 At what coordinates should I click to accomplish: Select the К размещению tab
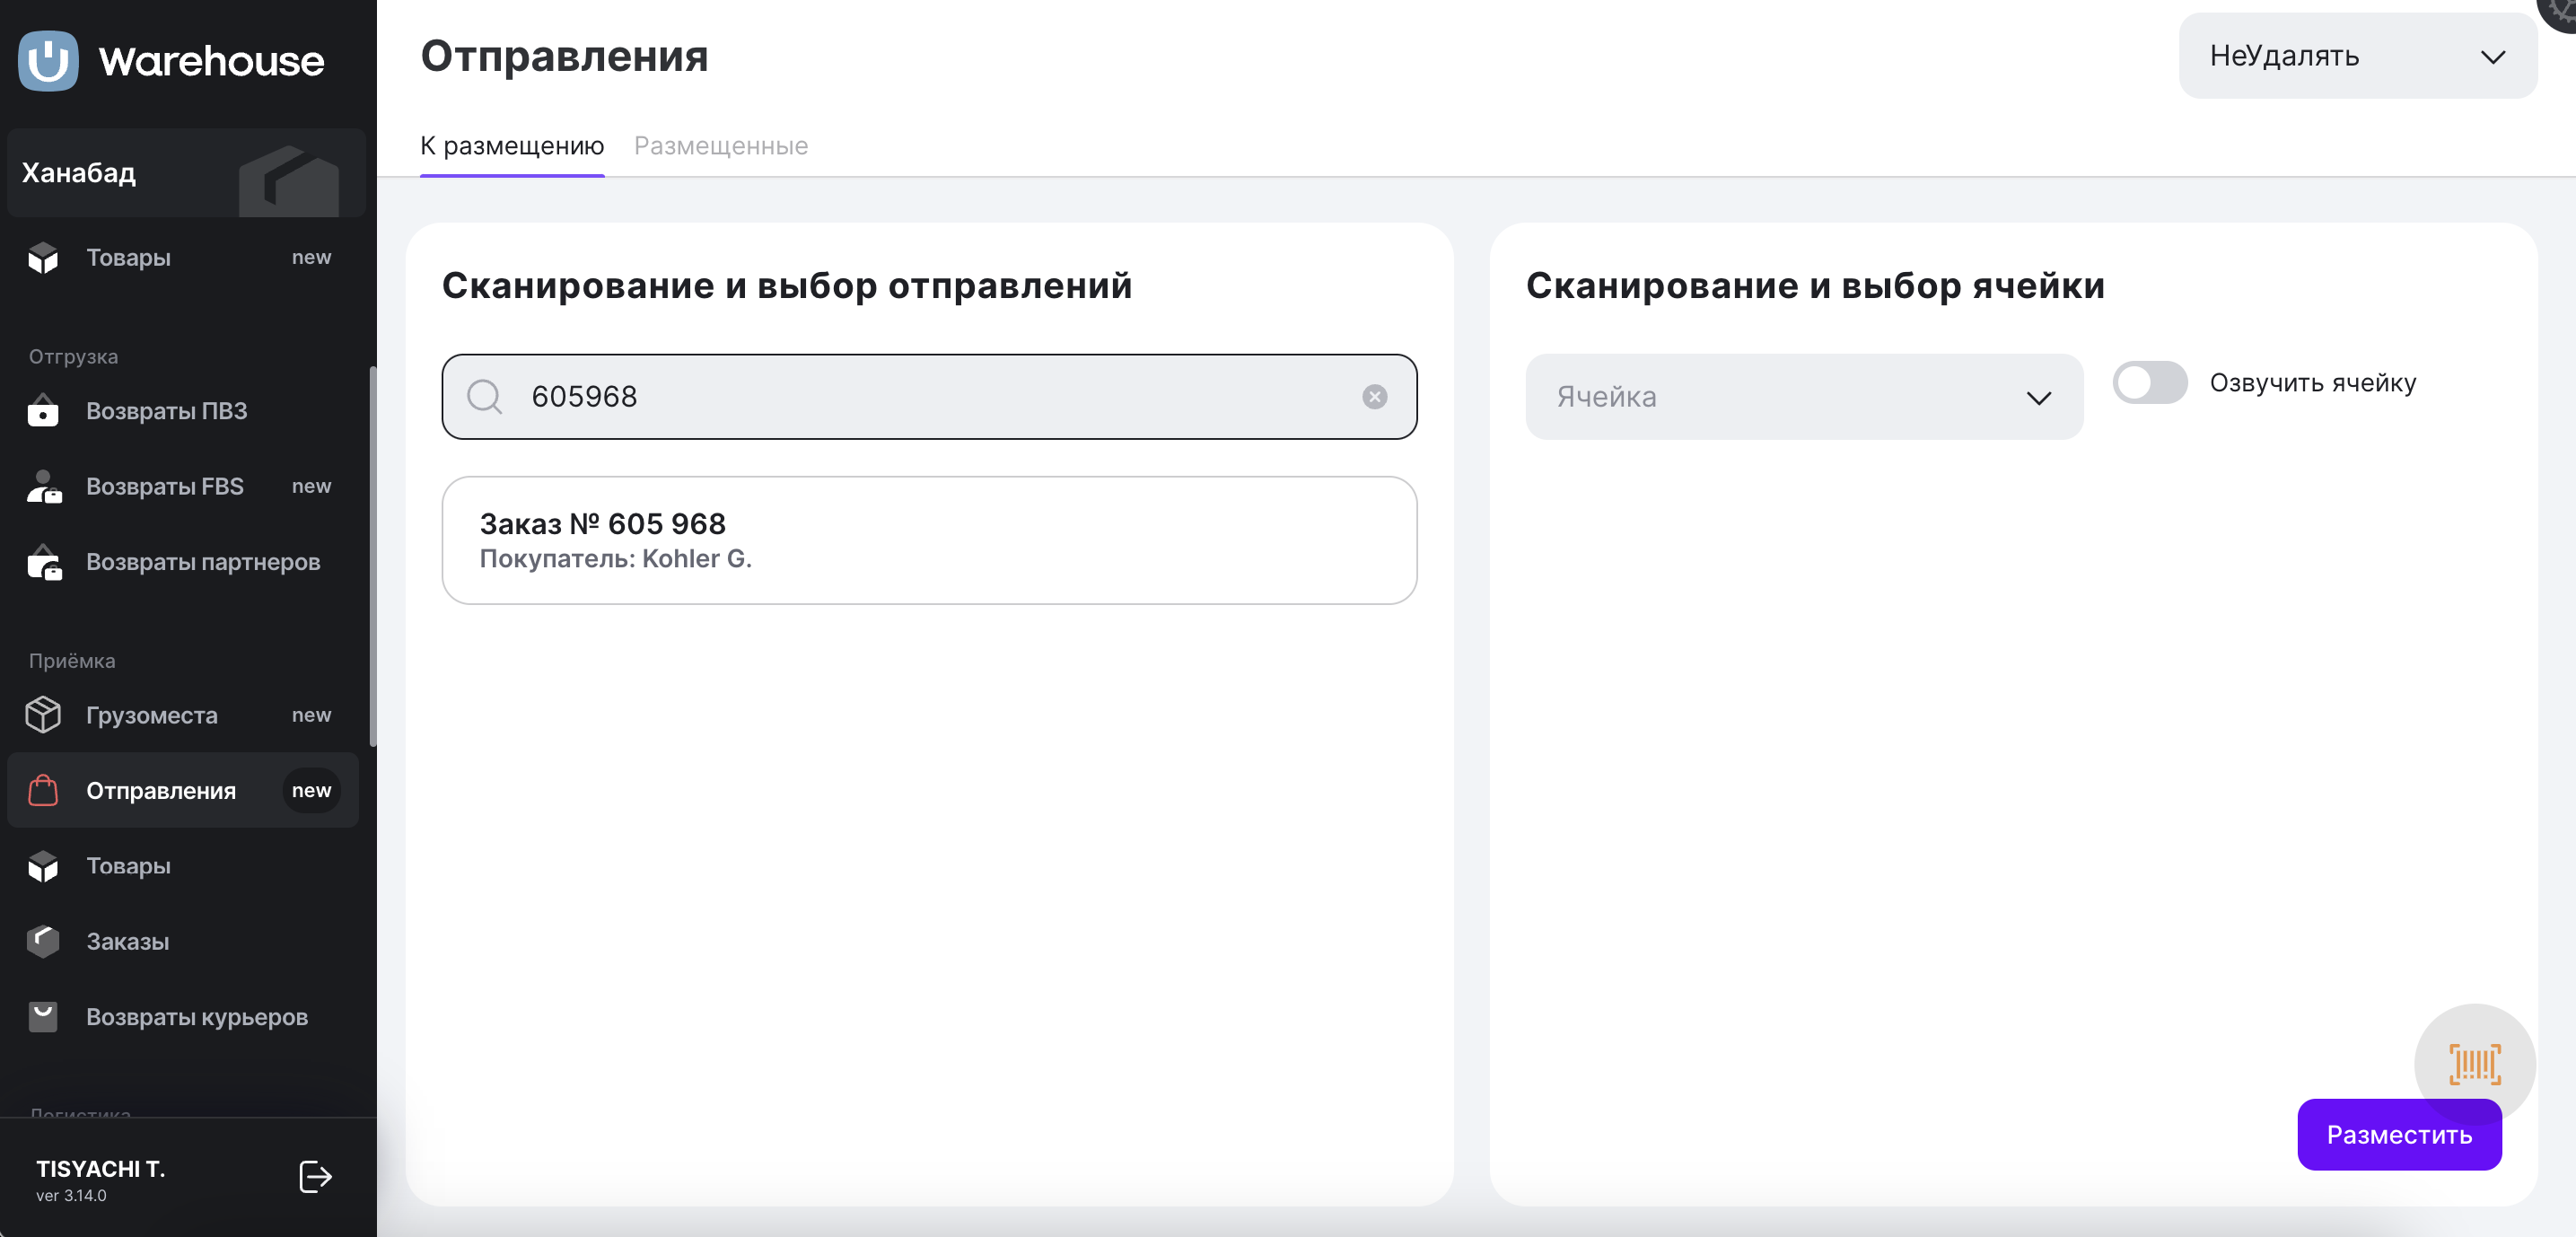(511, 146)
